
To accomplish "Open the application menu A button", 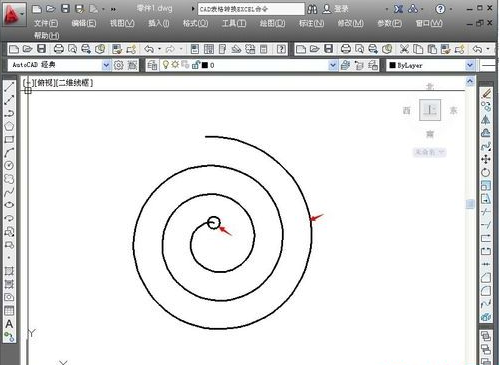I will pos(13,14).
